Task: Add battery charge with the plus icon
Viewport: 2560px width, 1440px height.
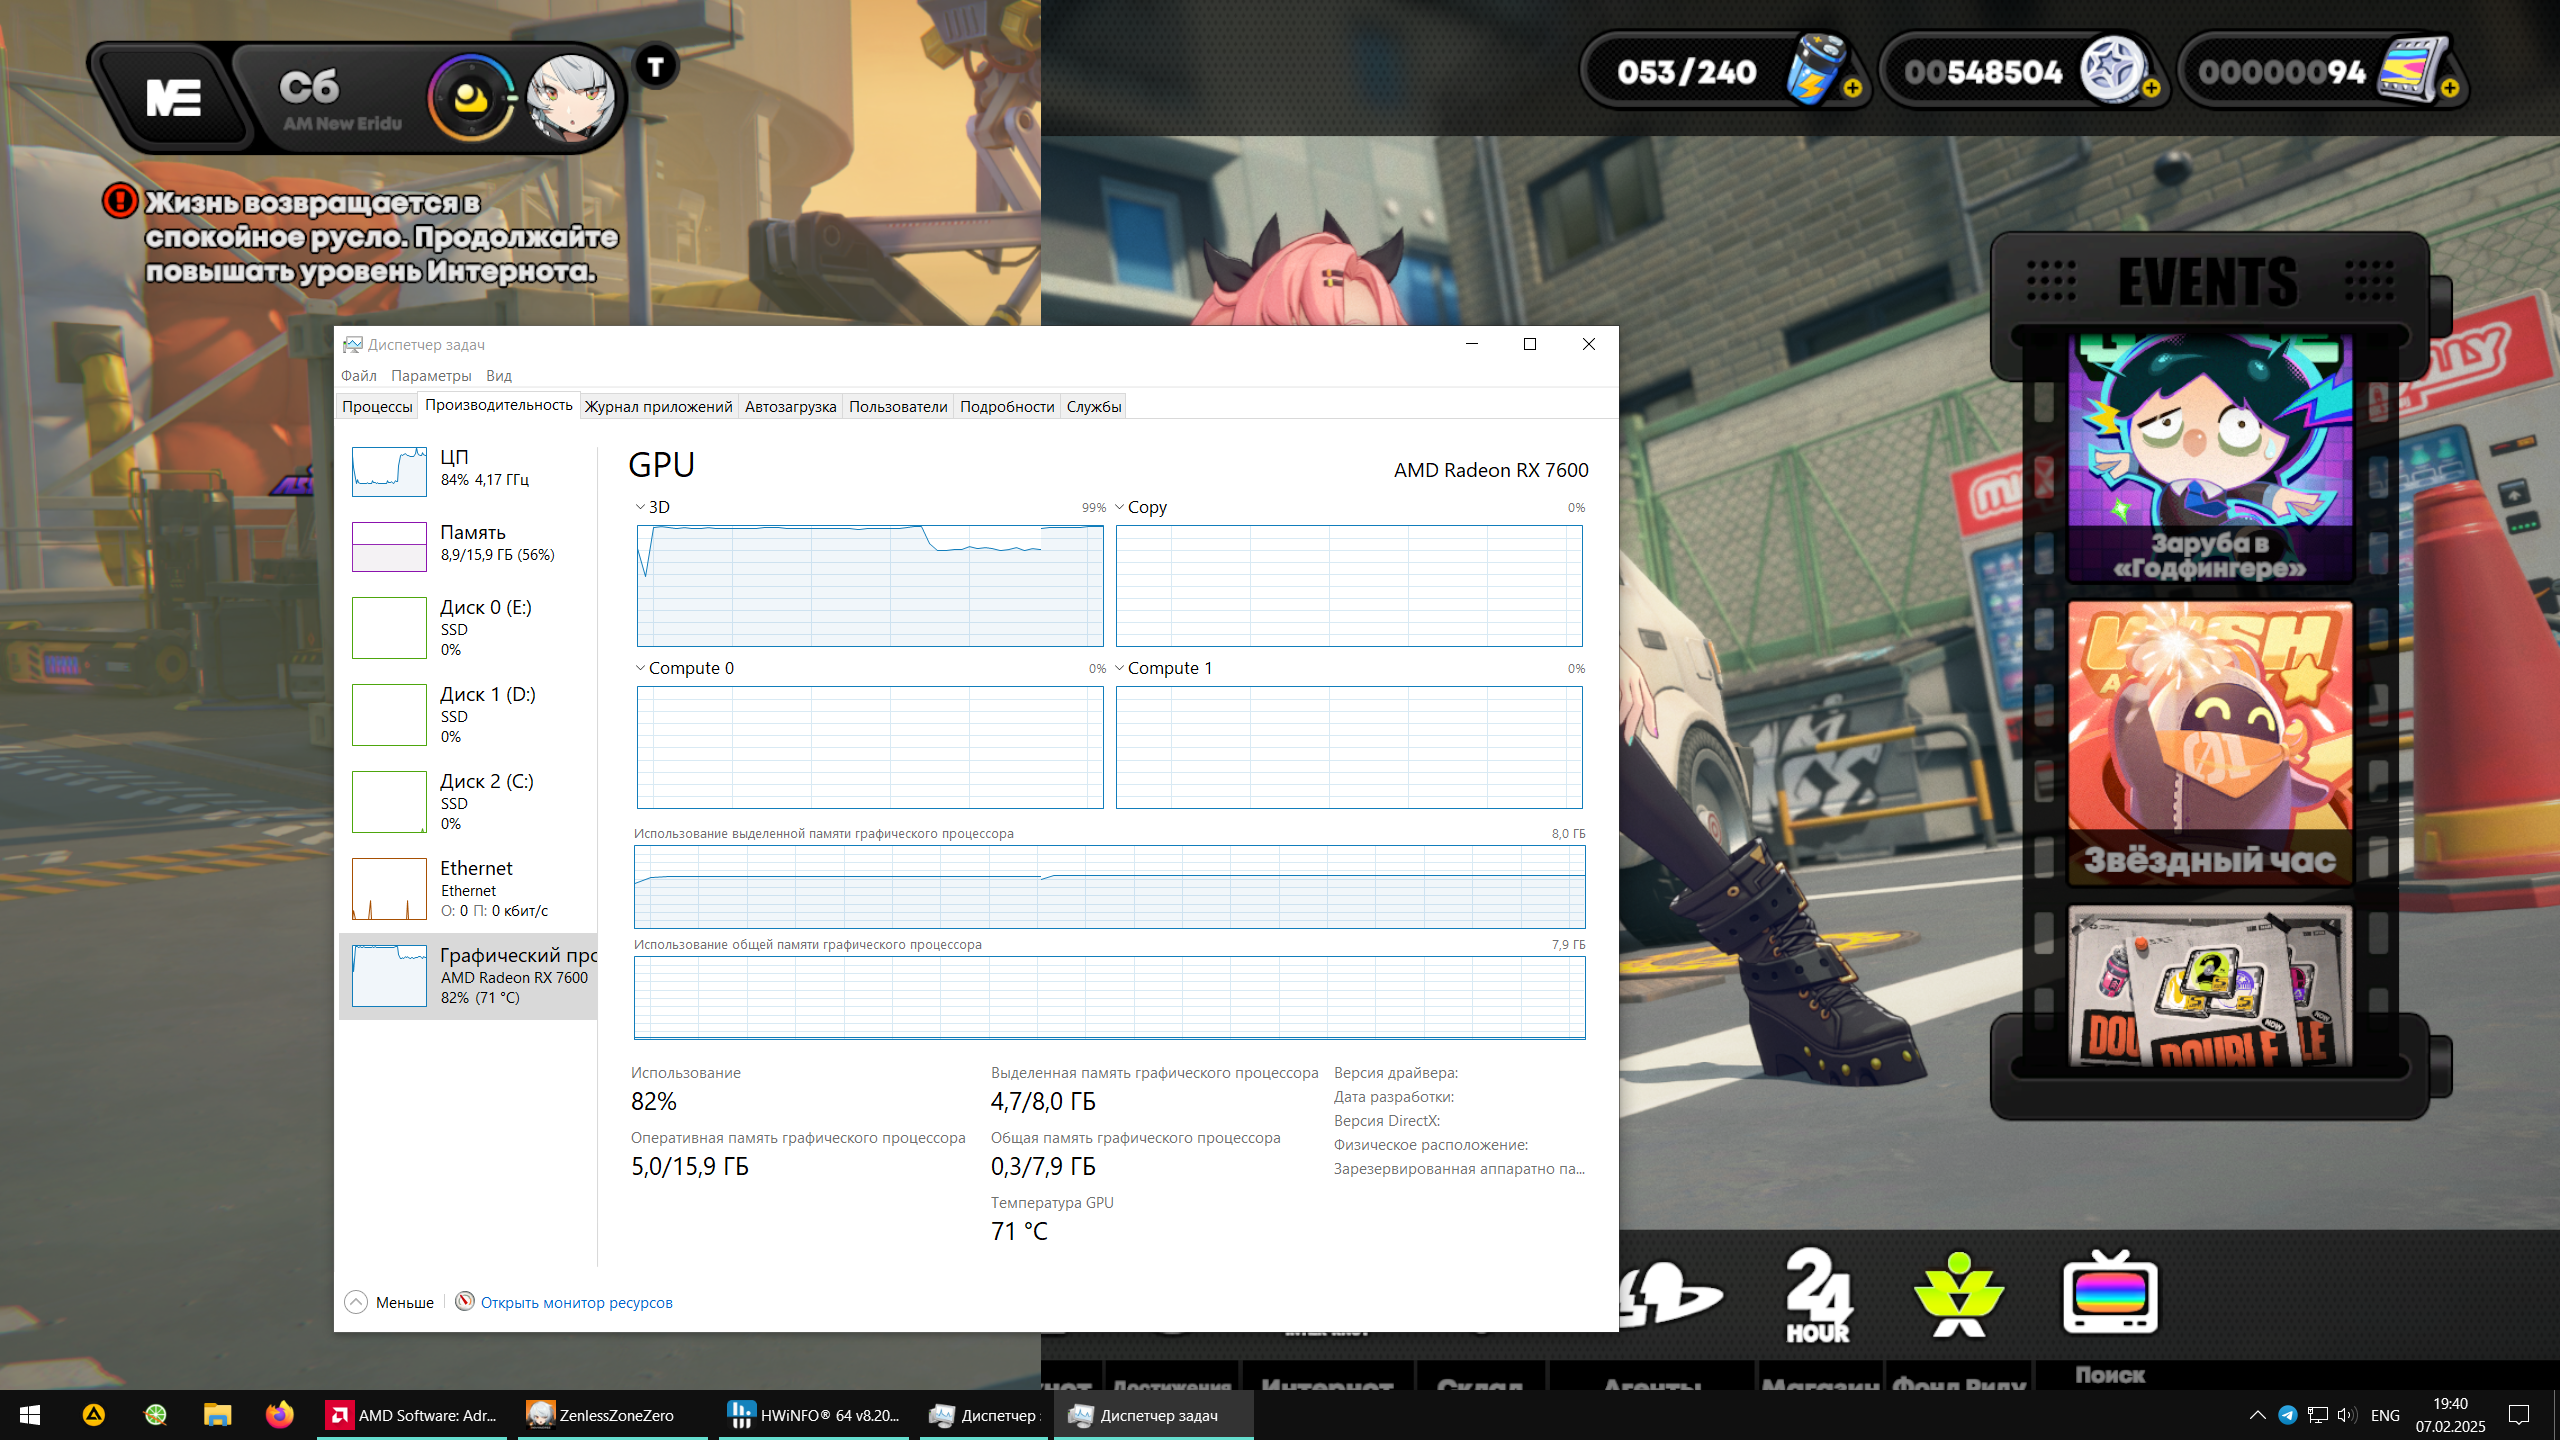Action: [x=1852, y=88]
